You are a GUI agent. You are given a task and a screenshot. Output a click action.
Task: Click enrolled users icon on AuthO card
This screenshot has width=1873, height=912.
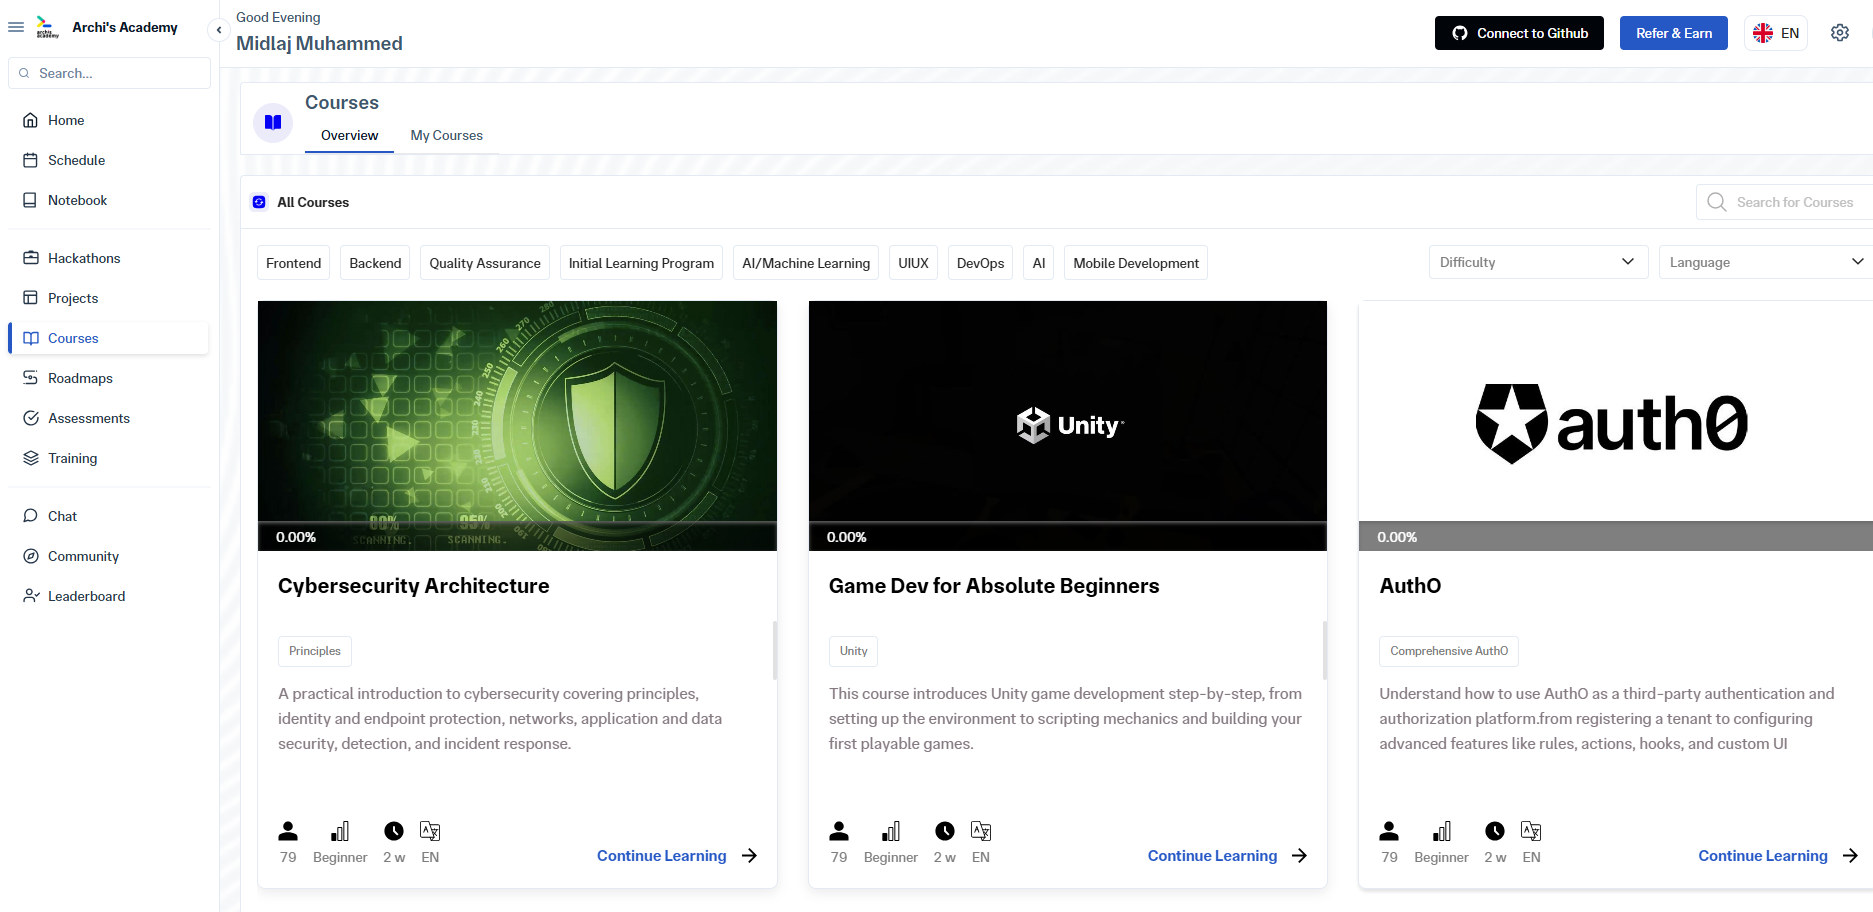(1389, 831)
